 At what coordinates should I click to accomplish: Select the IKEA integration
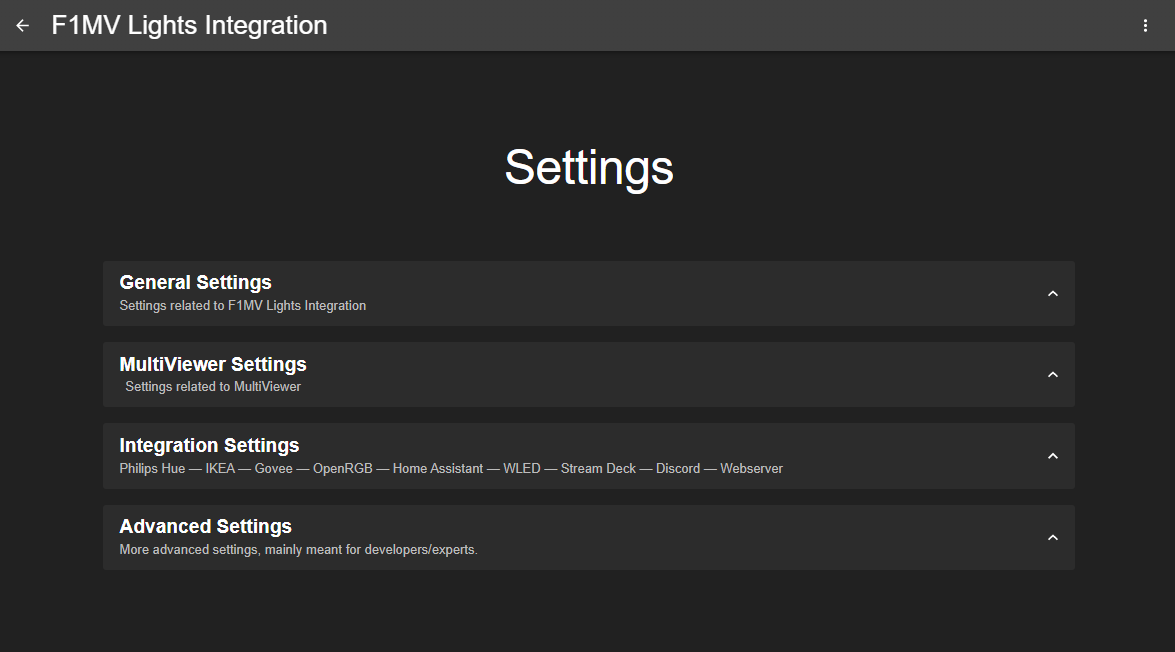point(220,468)
